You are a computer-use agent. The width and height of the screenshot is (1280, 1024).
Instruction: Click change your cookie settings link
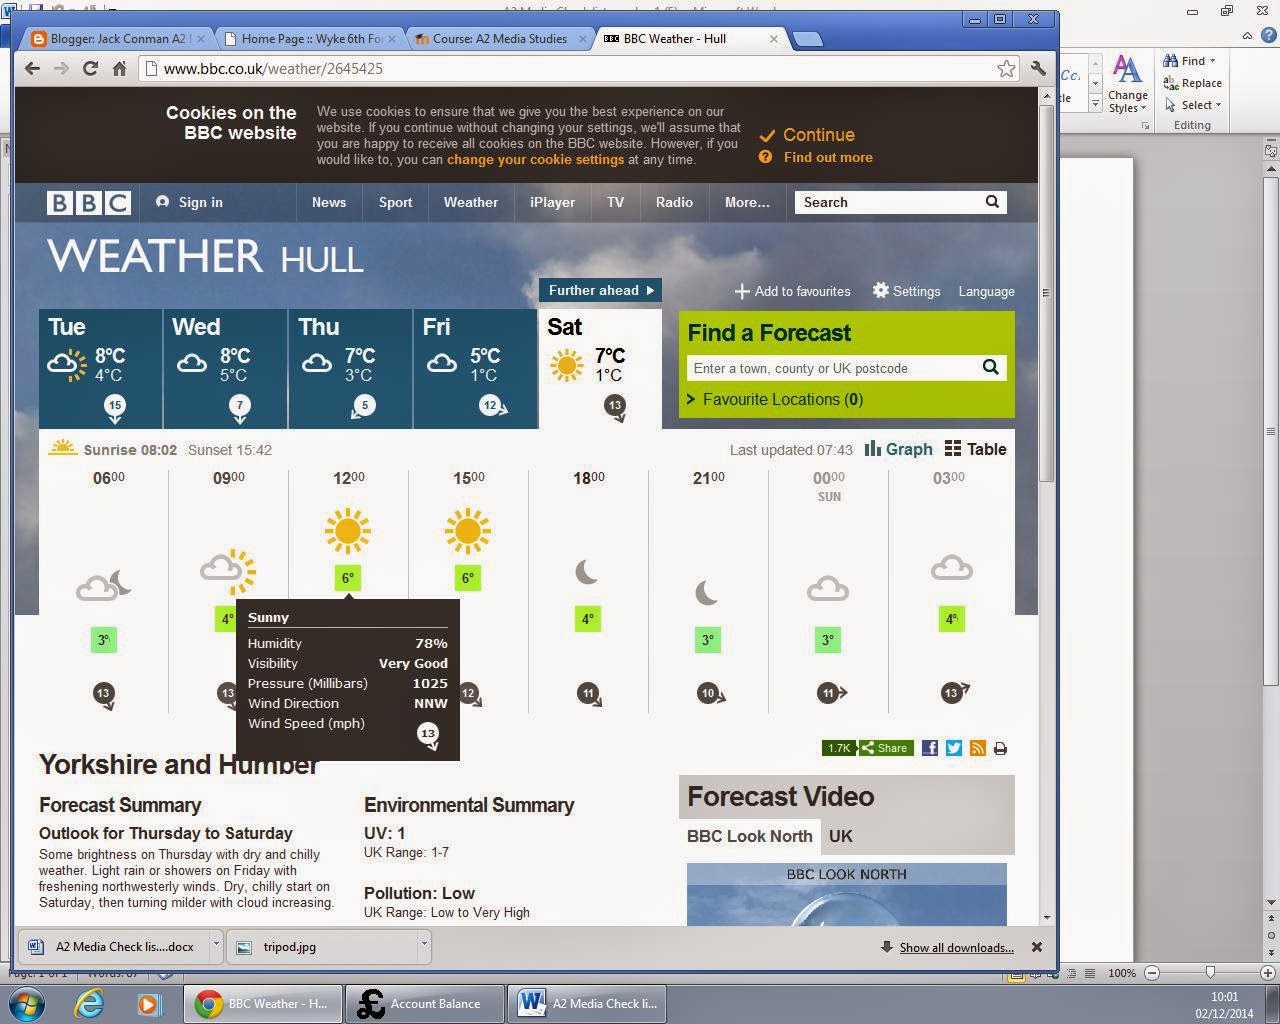click(x=535, y=159)
